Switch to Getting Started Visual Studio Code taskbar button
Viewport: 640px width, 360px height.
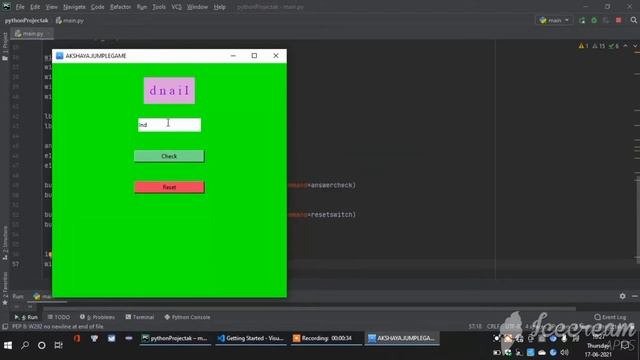[251, 338]
